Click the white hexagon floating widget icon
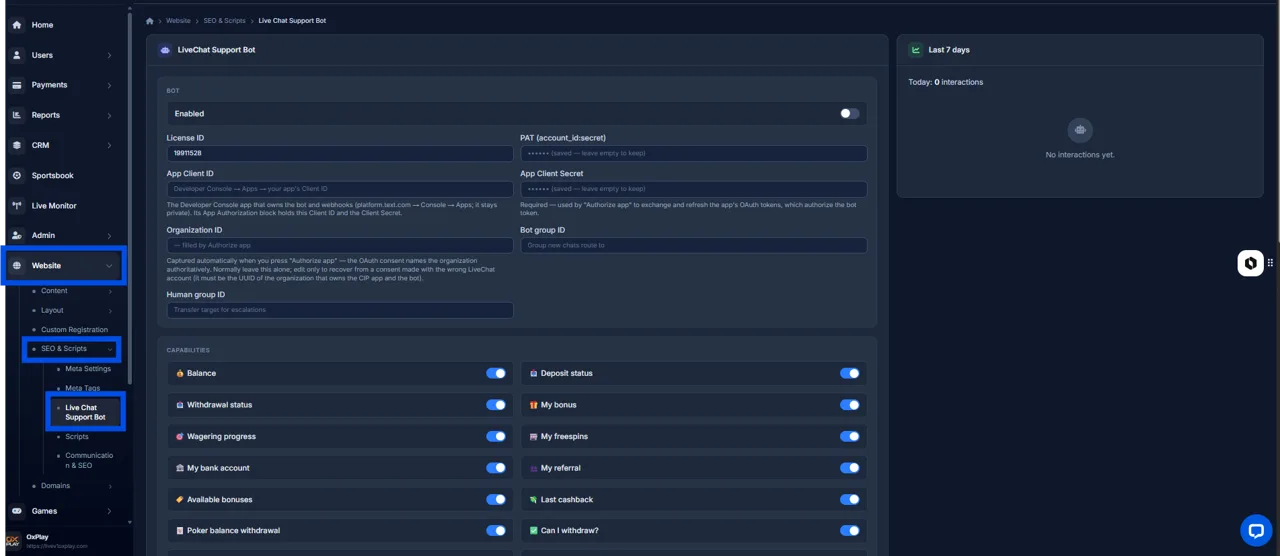1280x556 pixels. pyautogui.click(x=1250, y=263)
